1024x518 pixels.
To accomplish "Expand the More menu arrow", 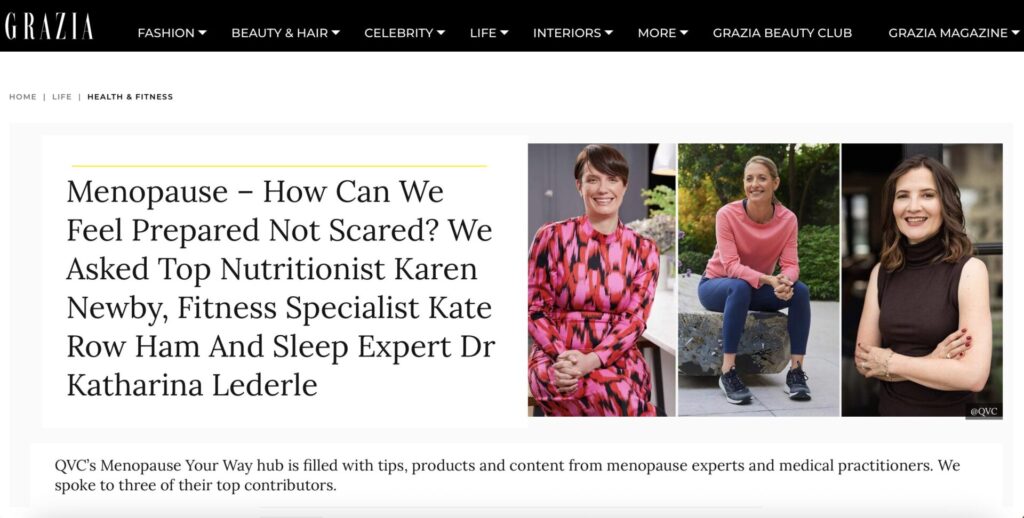I will tap(684, 32).
